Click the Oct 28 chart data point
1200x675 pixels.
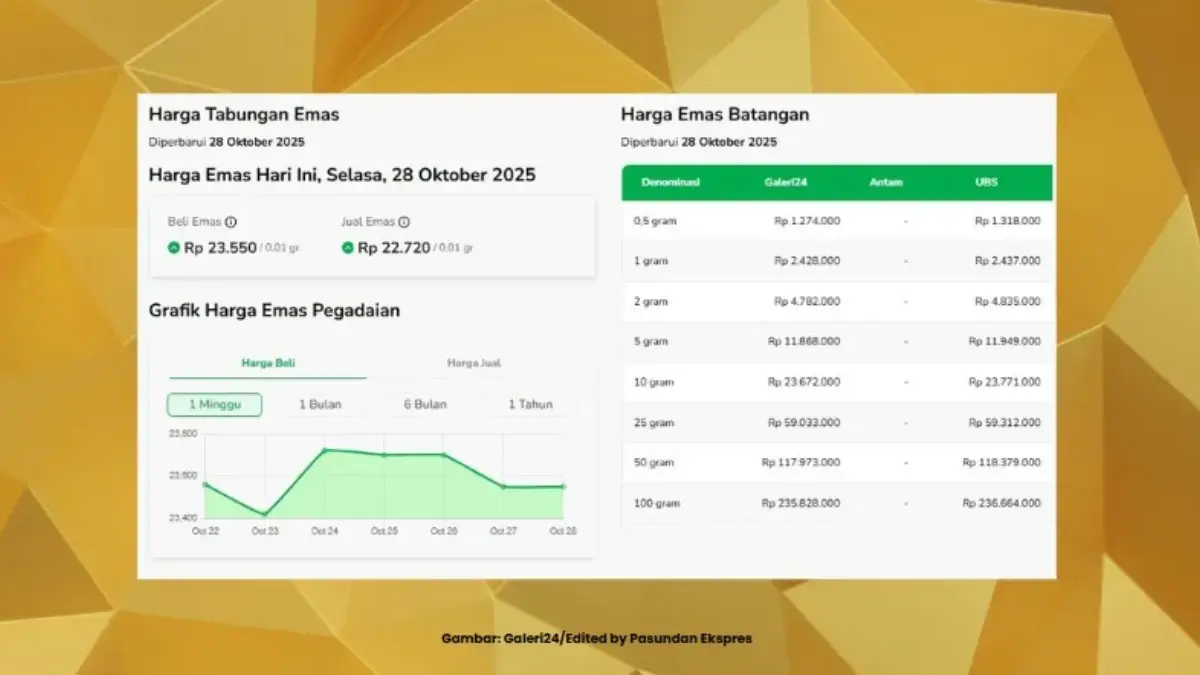(563, 487)
